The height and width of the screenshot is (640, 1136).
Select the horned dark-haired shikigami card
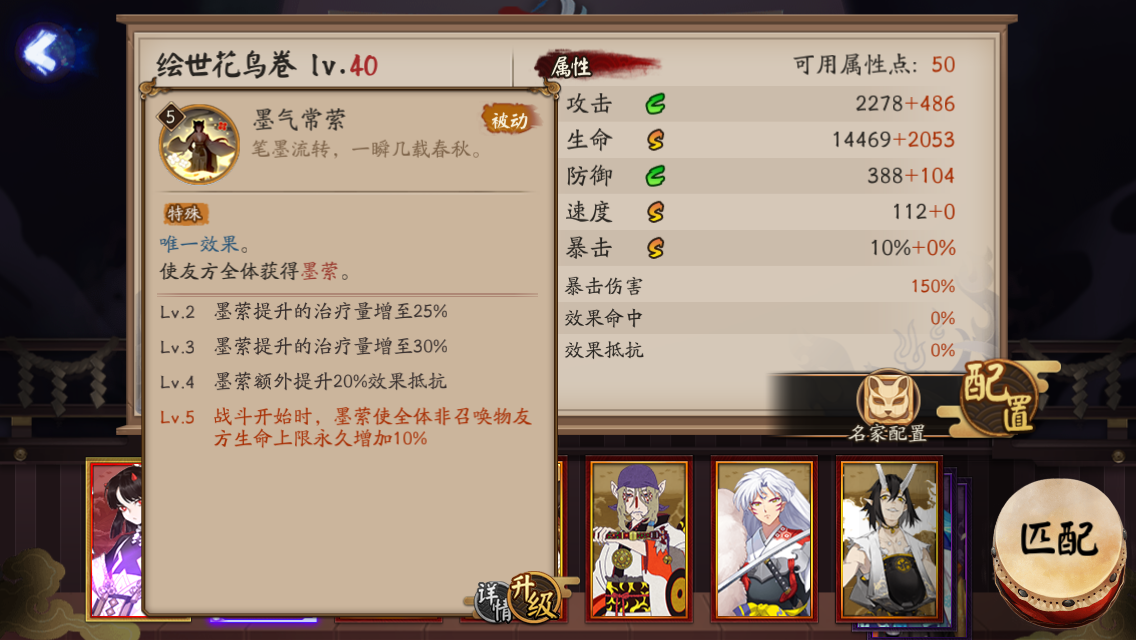889,539
